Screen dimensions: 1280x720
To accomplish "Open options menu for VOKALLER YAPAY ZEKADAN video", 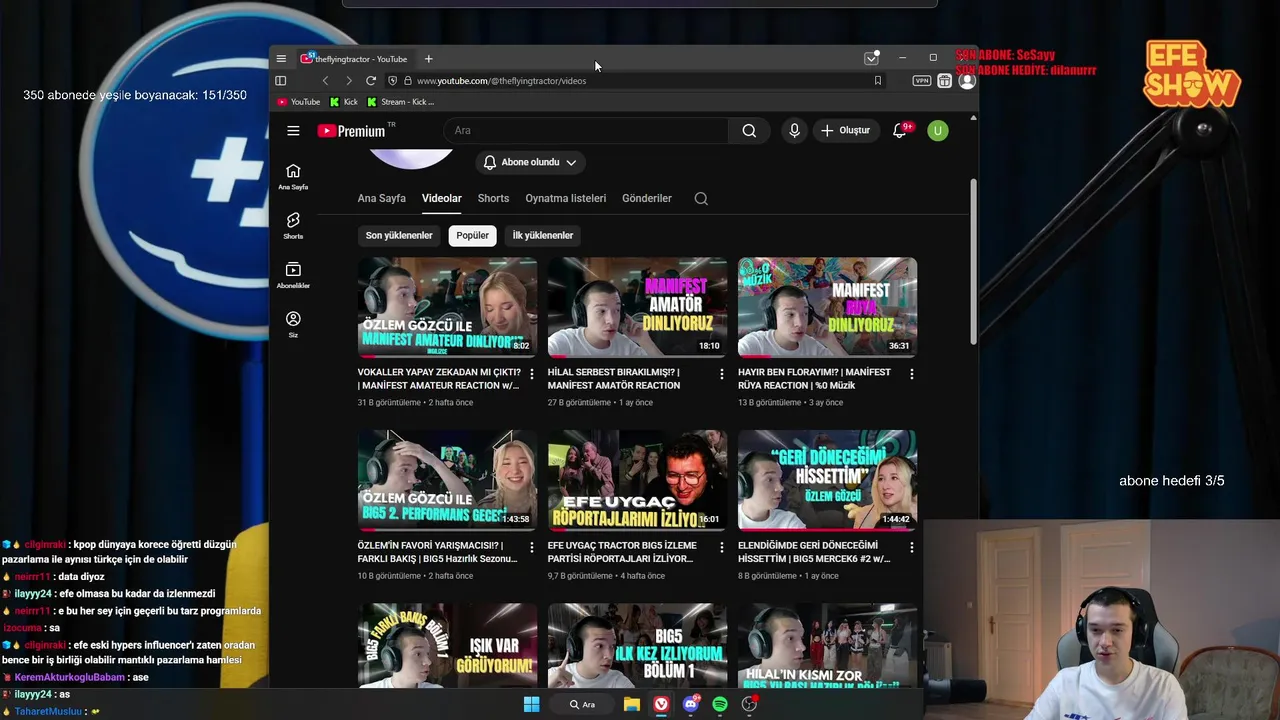I will click(x=532, y=374).
